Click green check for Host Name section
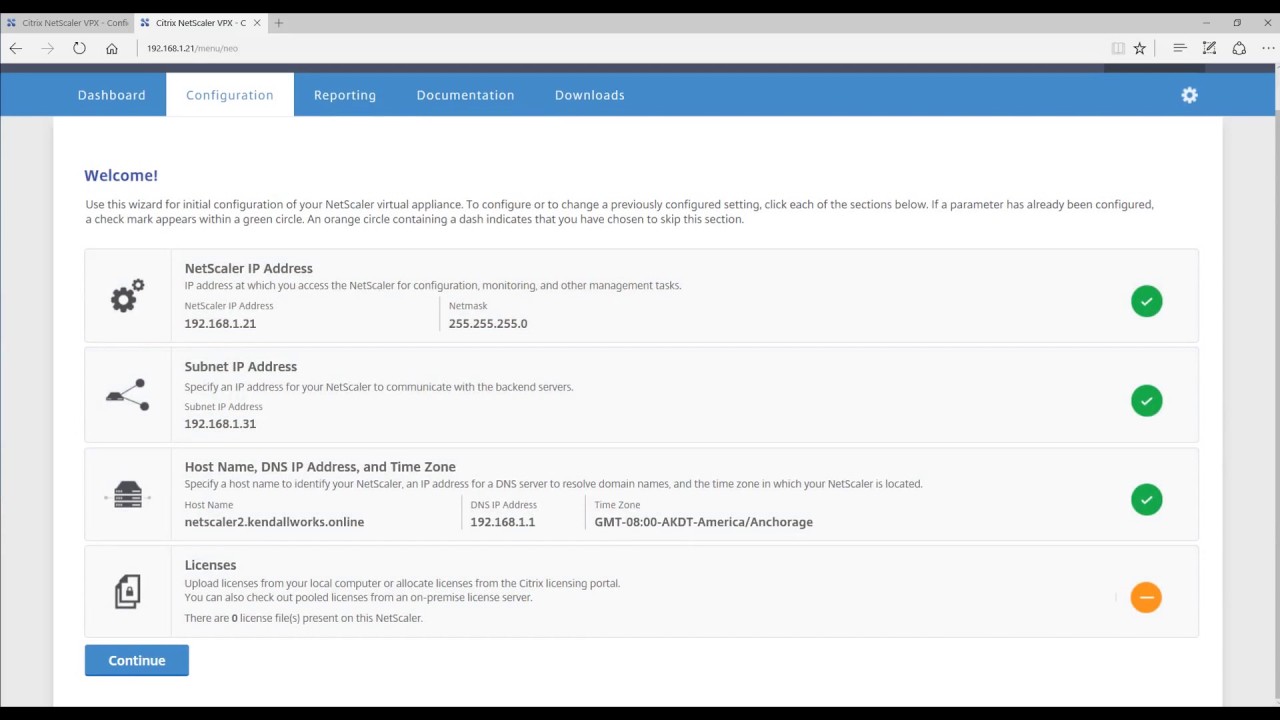The width and height of the screenshot is (1280, 720). [1147, 499]
